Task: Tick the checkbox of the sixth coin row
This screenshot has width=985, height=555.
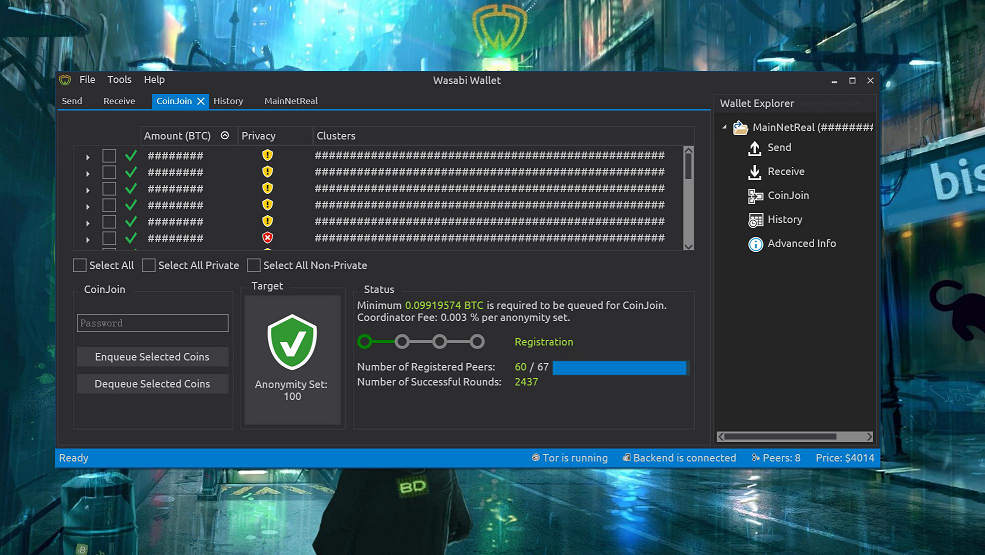Action: (109, 238)
